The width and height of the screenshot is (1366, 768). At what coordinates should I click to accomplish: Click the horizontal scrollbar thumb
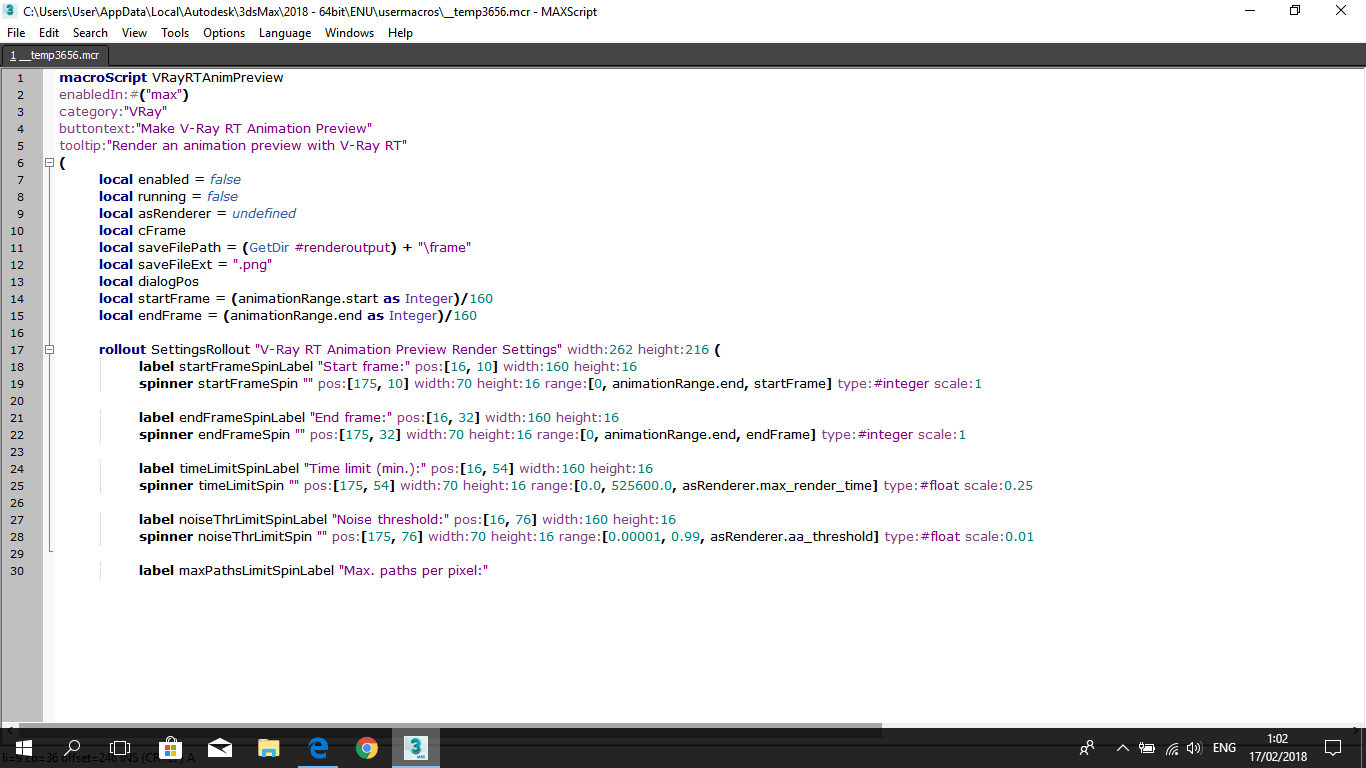[x=449, y=731]
